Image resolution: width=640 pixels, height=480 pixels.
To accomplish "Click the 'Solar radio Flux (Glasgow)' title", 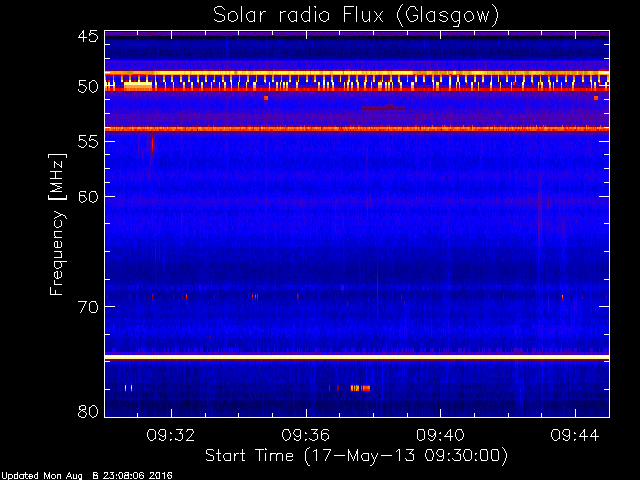I will 356,15.
